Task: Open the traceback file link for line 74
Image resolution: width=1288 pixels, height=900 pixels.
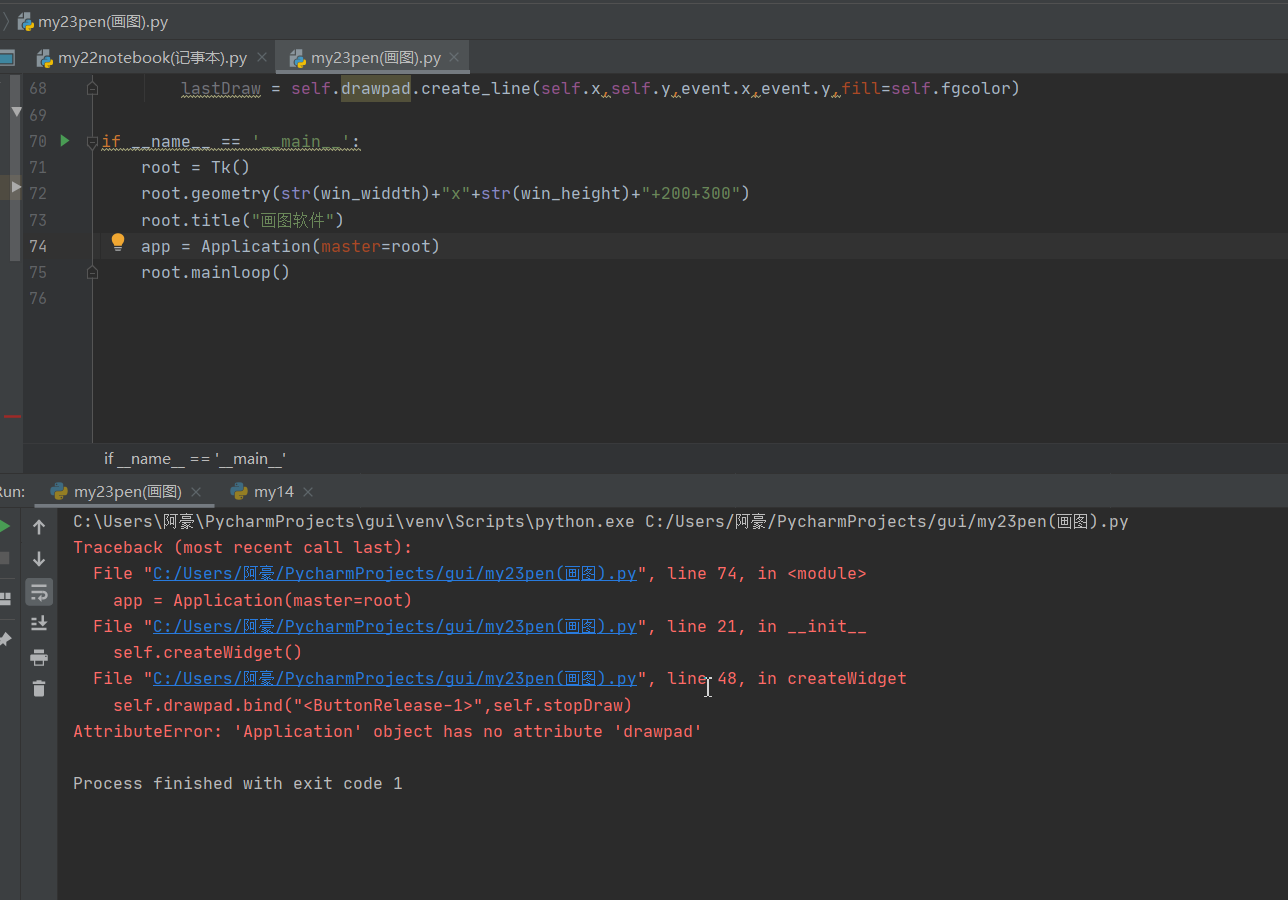Action: pos(394,574)
